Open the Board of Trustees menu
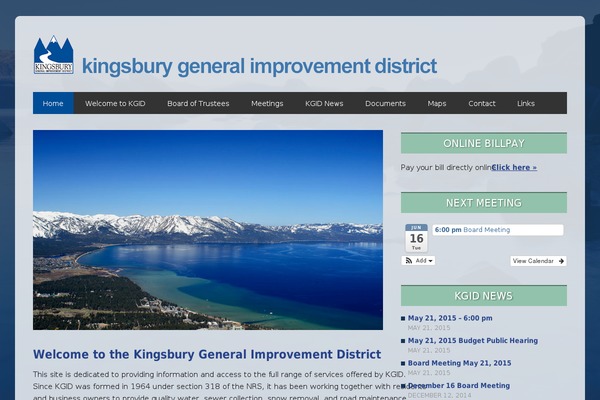 pos(198,103)
